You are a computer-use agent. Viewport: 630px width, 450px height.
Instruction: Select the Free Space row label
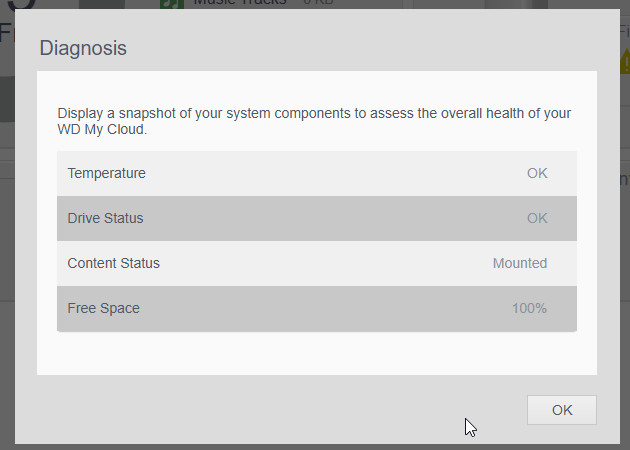pyautogui.click(x=104, y=308)
